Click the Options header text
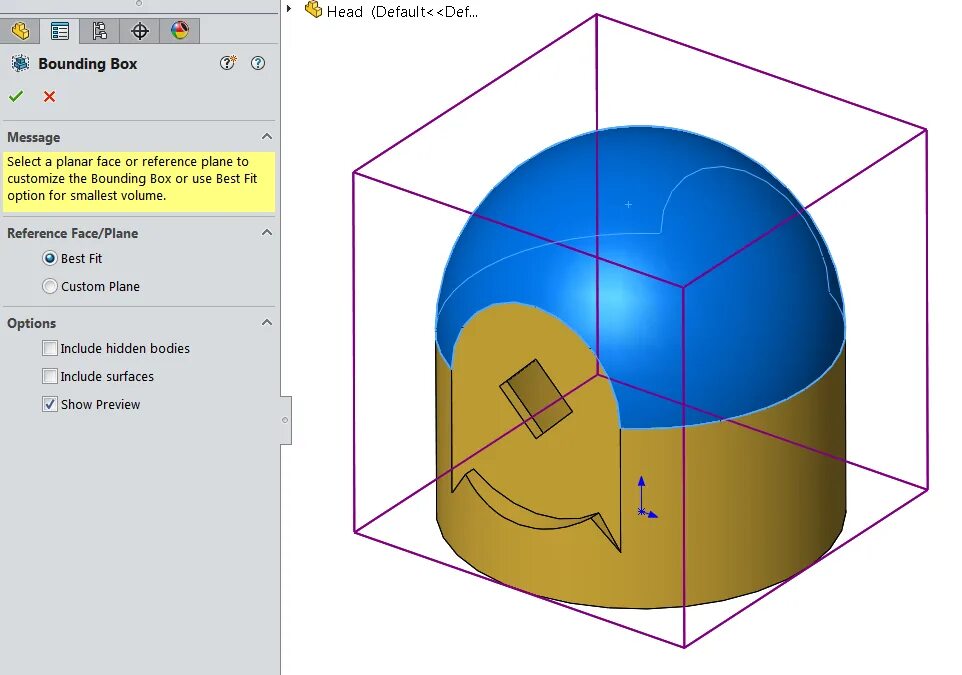 point(31,323)
